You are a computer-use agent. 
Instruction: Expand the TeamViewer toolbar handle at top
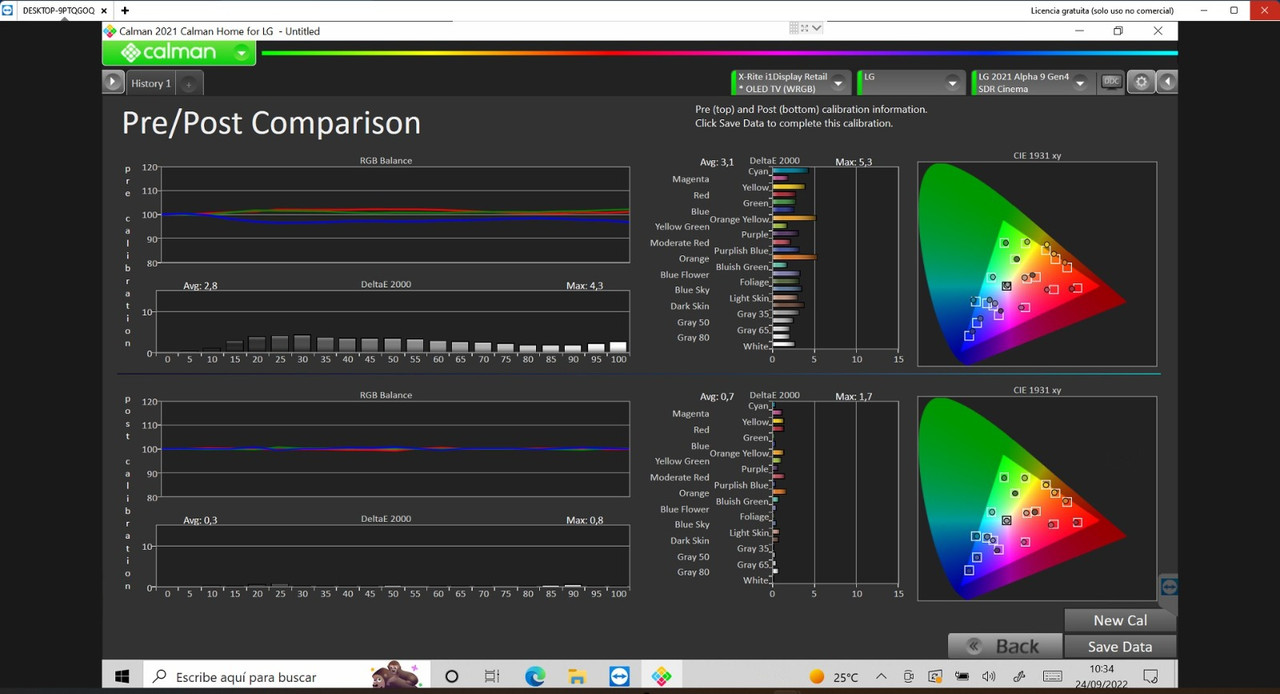pos(805,28)
